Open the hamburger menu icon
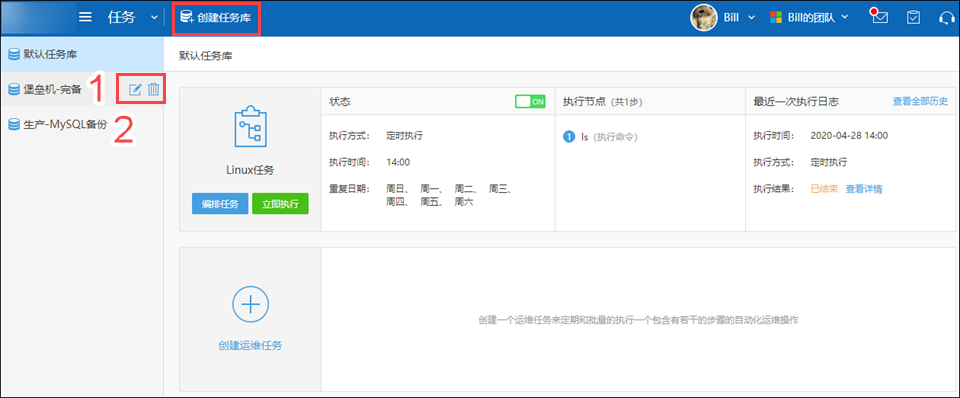This screenshot has width=960, height=398. [x=86, y=17]
